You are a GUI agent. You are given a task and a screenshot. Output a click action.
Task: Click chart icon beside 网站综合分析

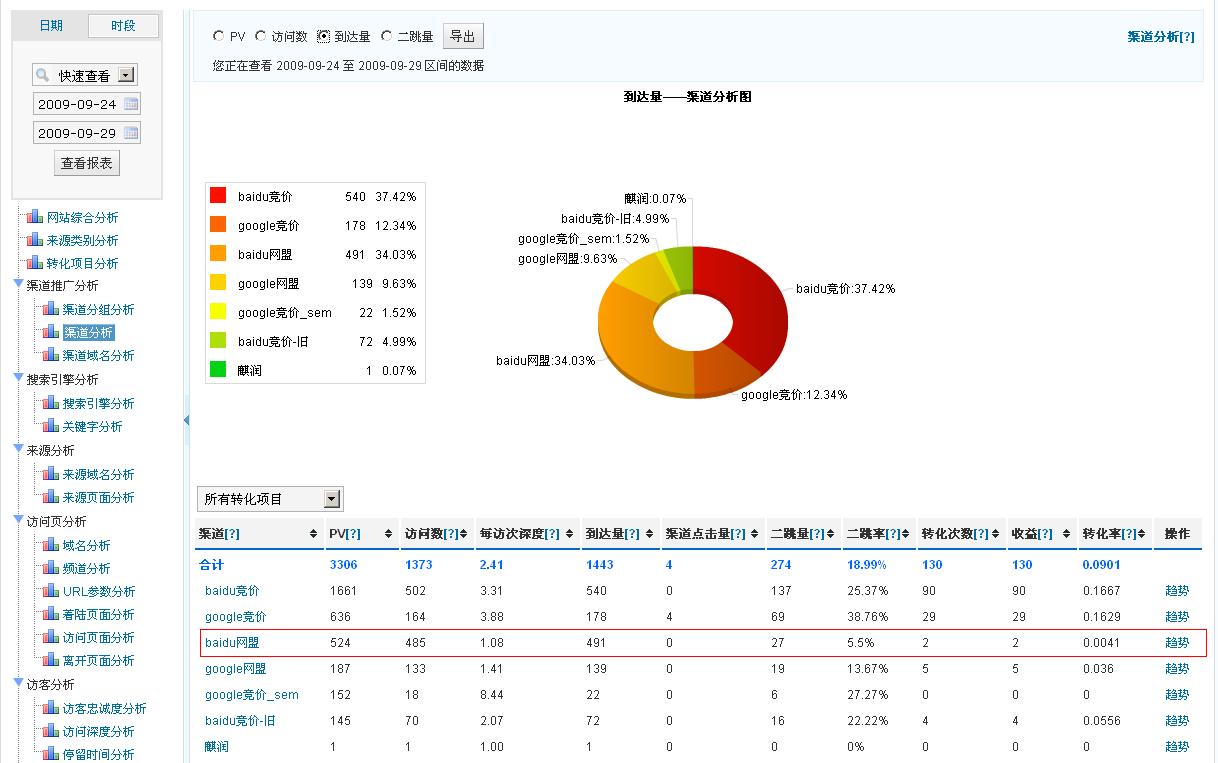(35, 217)
